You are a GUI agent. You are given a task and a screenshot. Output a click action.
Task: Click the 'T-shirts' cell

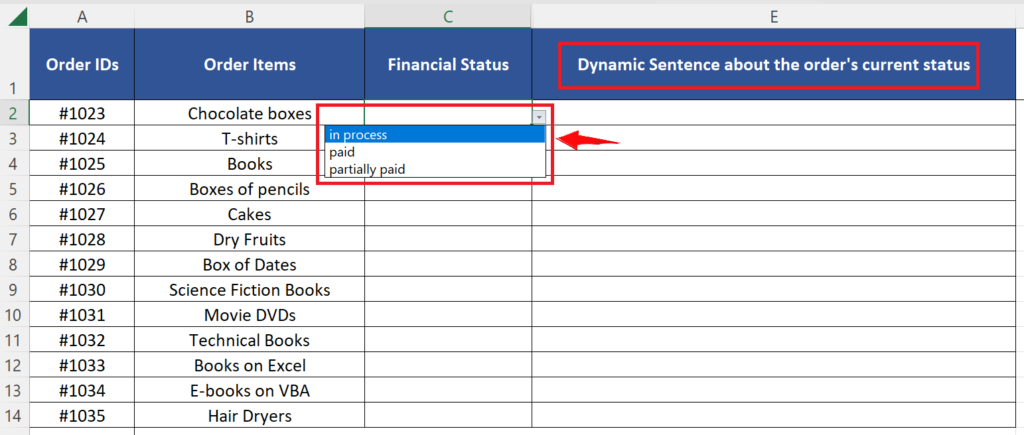click(x=249, y=138)
